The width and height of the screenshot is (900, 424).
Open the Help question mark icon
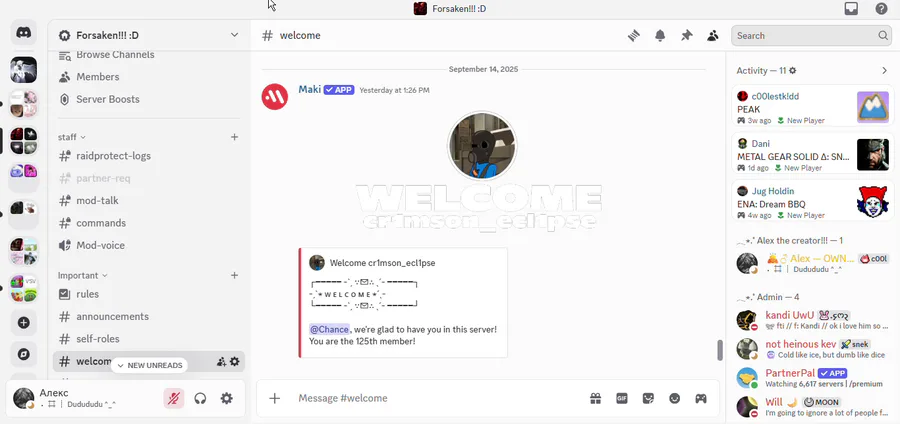[x=881, y=9]
